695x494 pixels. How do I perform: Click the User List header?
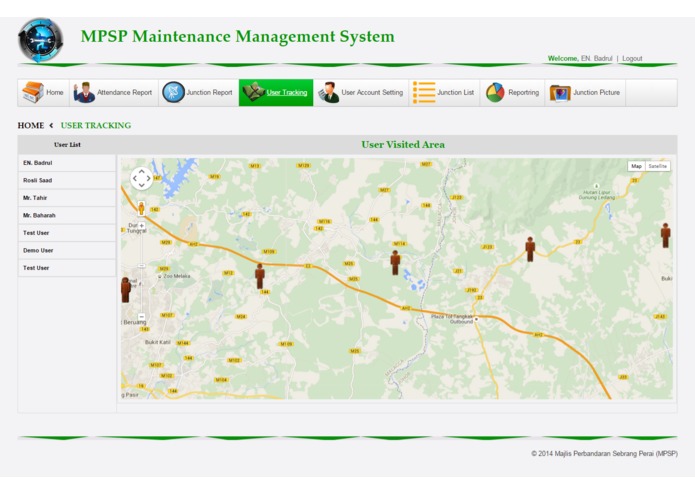pyautogui.click(x=67, y=145)
